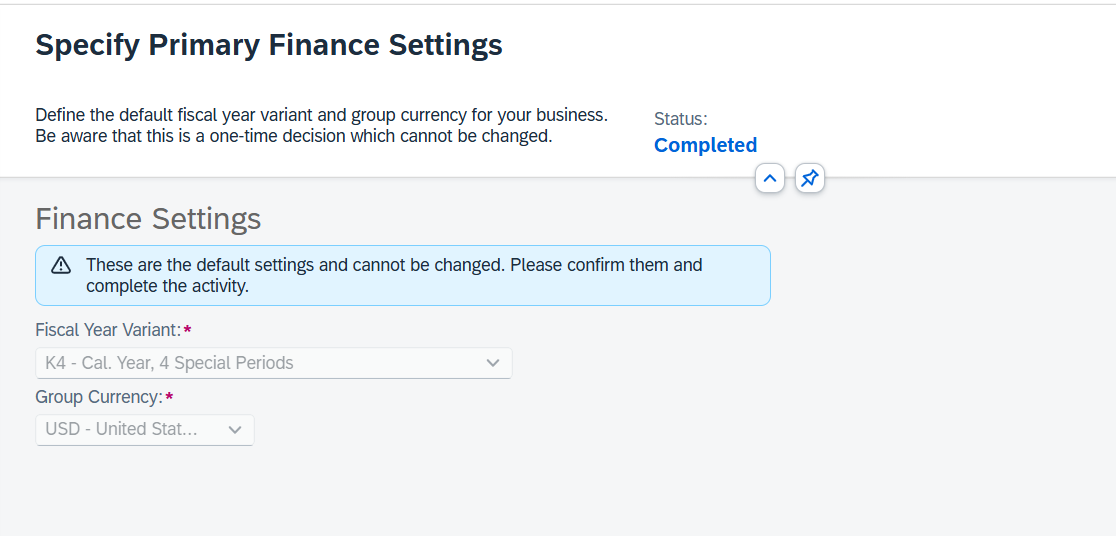Click 'K4 - Cal. Year, 4 Special Periods' value
The image size is (1116, 536).
(169, 363)
